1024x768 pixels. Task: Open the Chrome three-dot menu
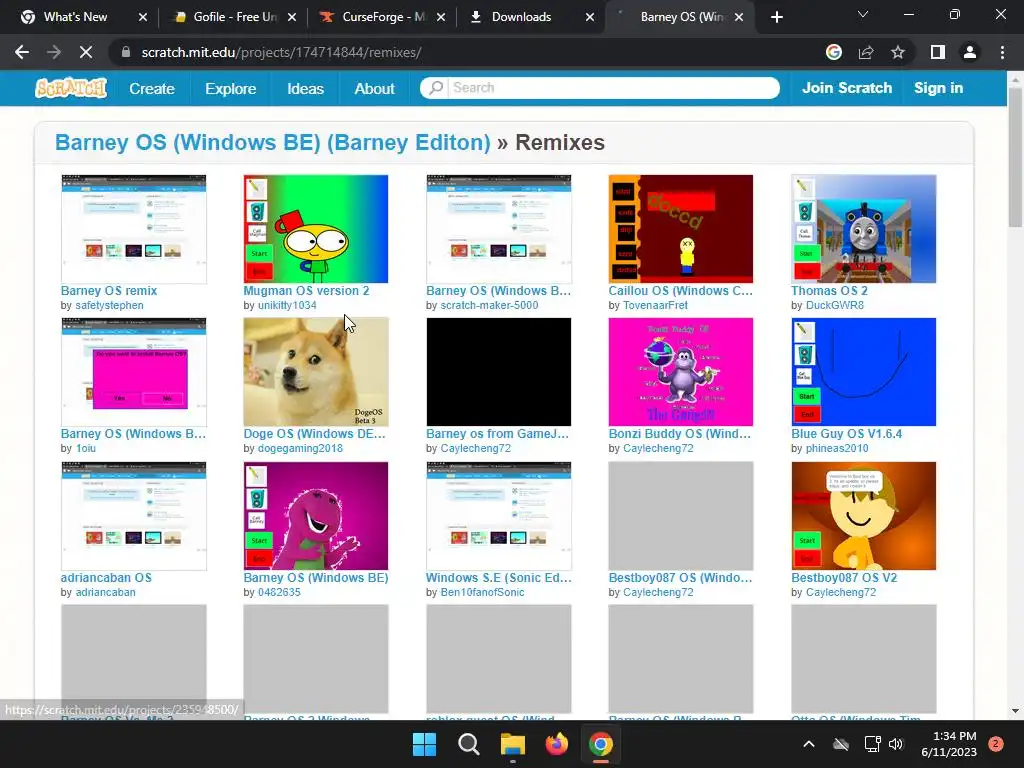click(1002, 52)
